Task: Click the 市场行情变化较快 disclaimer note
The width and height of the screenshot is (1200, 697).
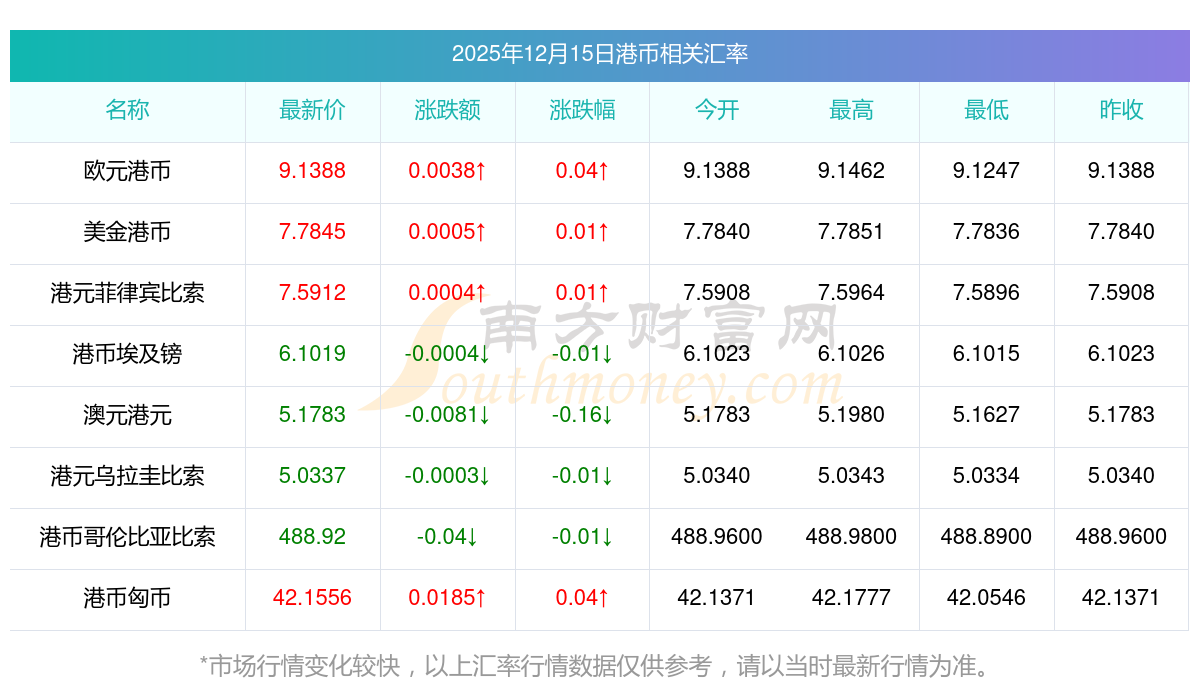Action: coord(599,666)
